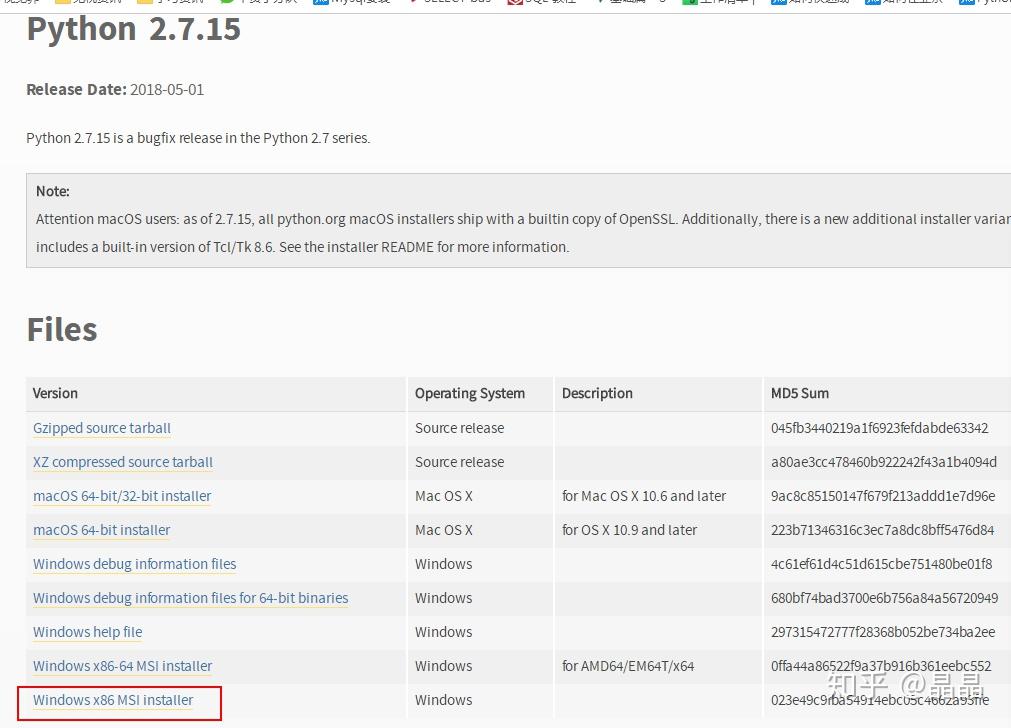Click the Description column header

click(x=597, y=393)
